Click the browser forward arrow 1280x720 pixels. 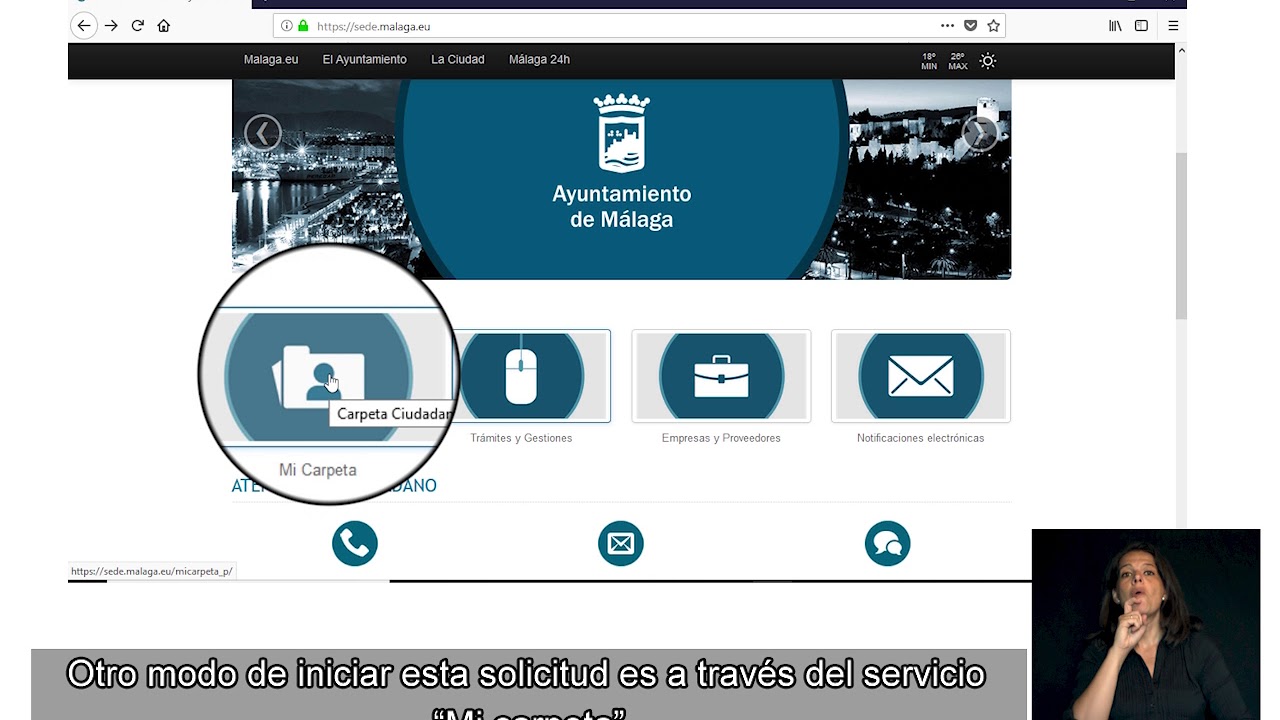tap(111, 26)
